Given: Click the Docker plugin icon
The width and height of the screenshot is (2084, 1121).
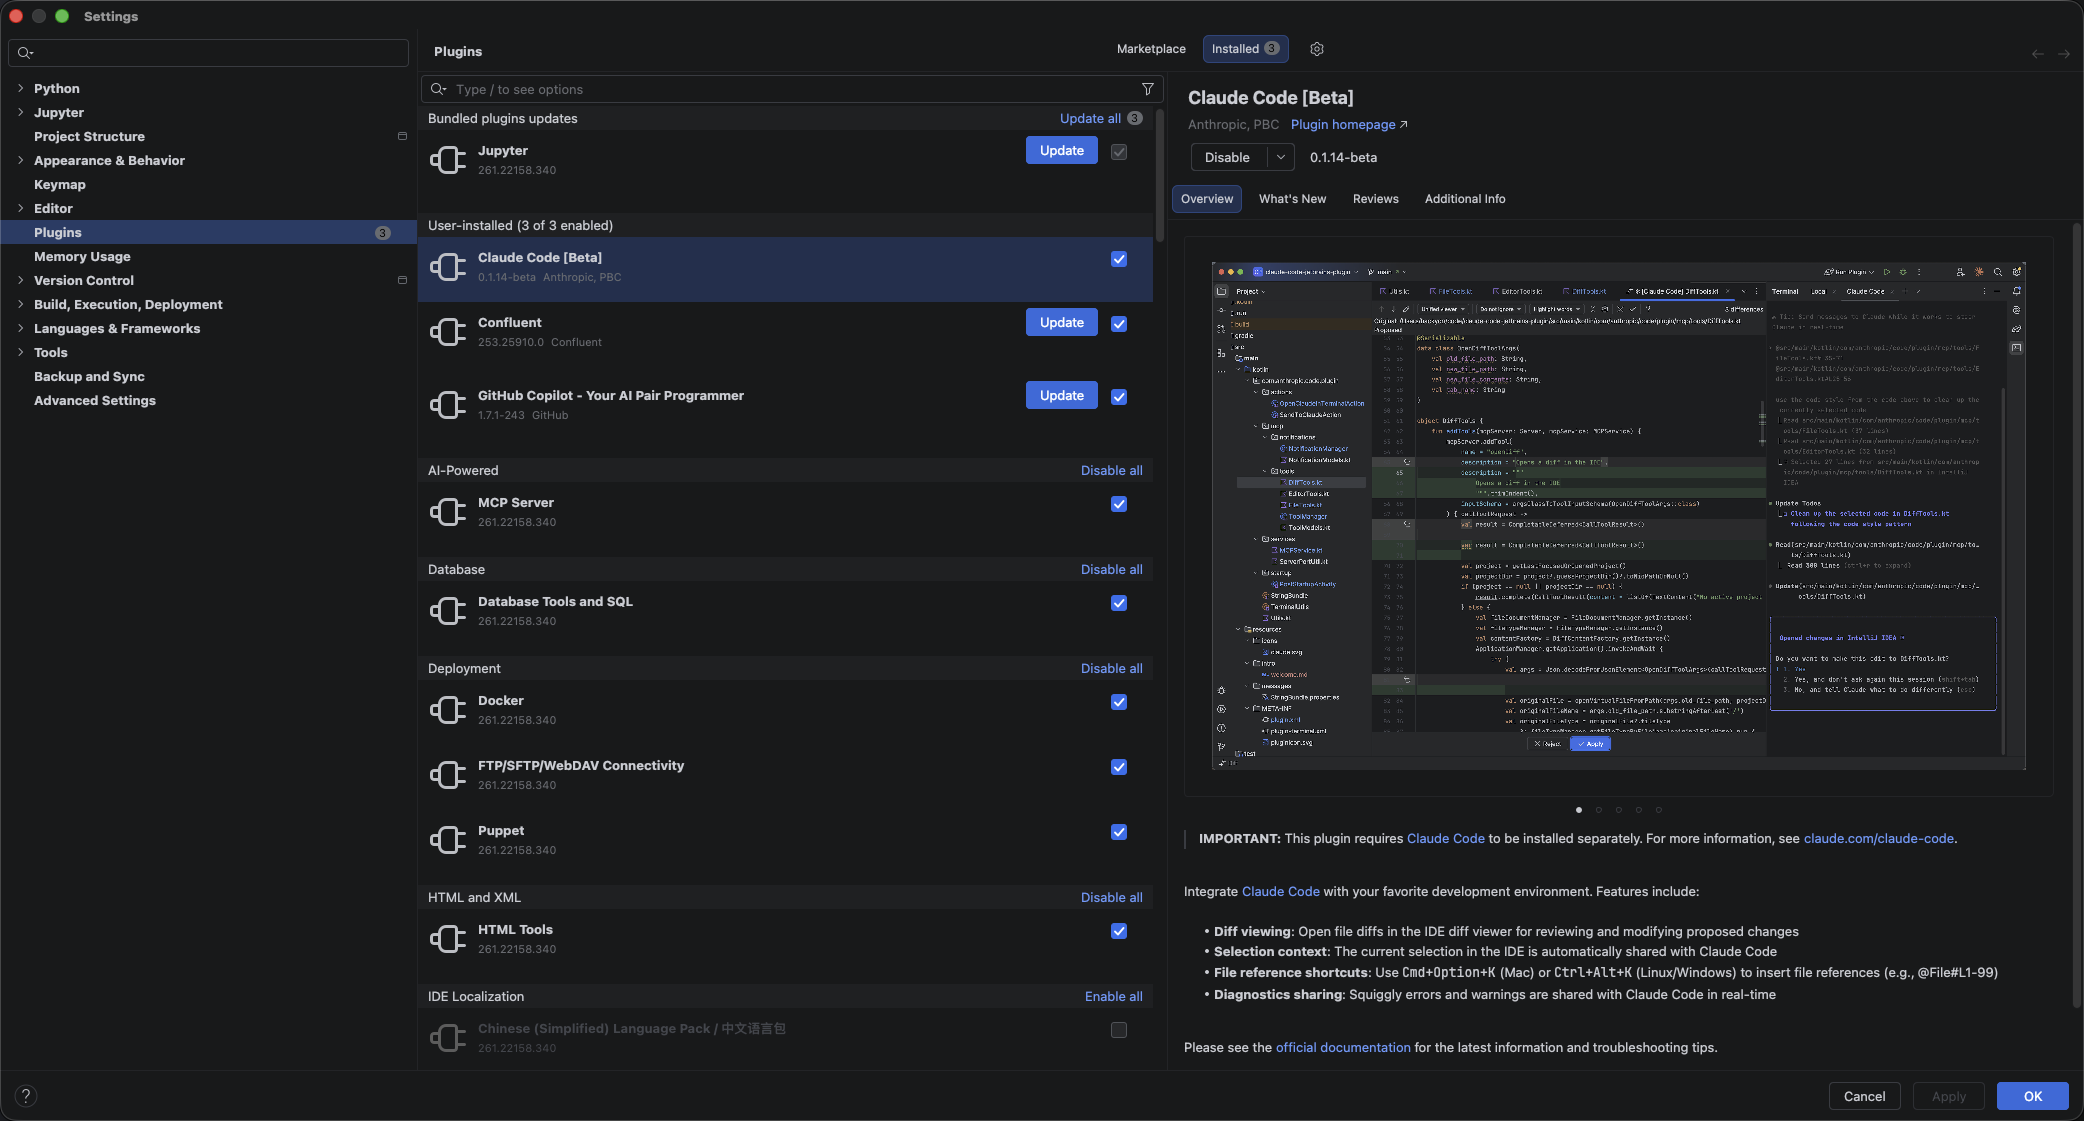Looking at the screenshot, I should [448, 710].
